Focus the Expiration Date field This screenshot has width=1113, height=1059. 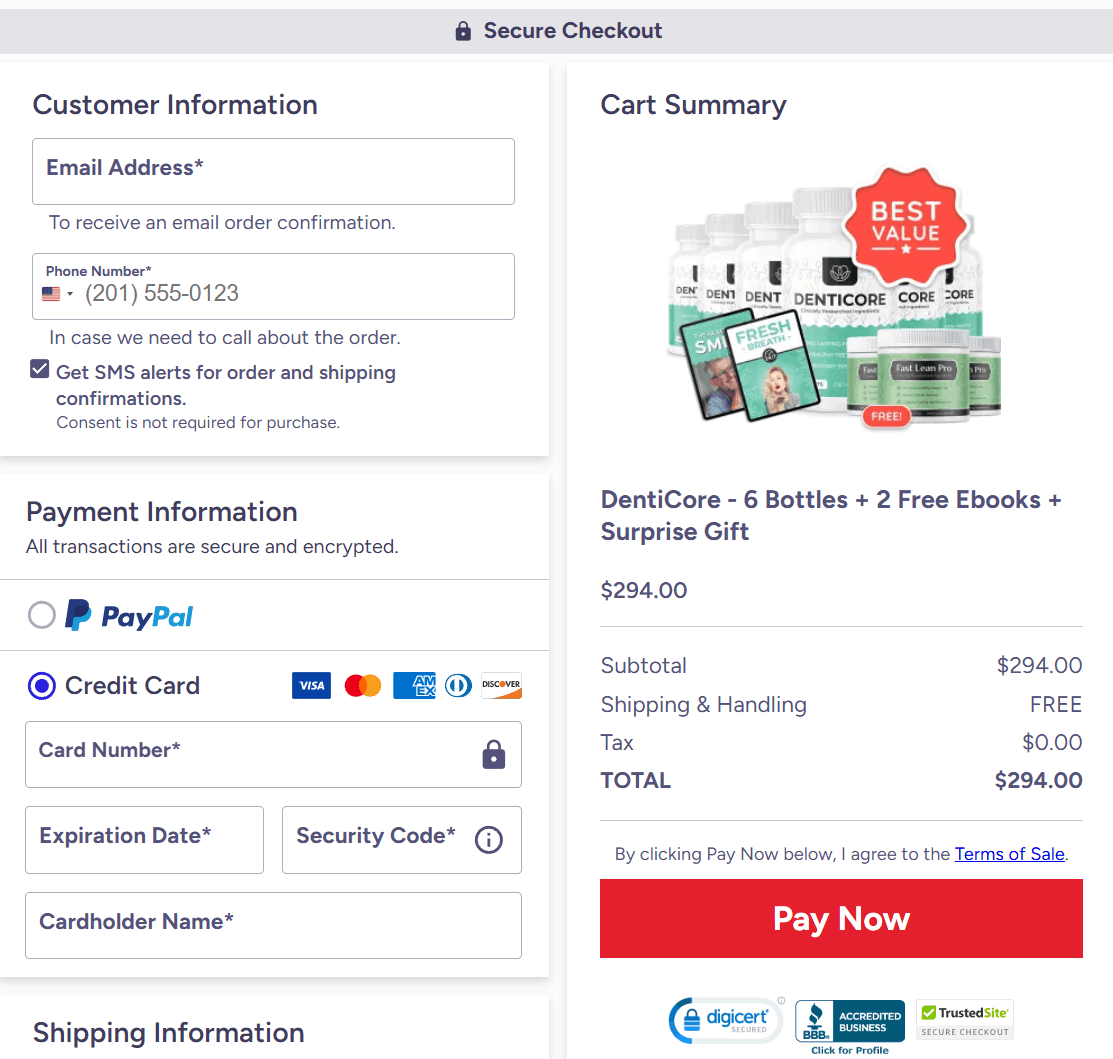coord(144,840)
